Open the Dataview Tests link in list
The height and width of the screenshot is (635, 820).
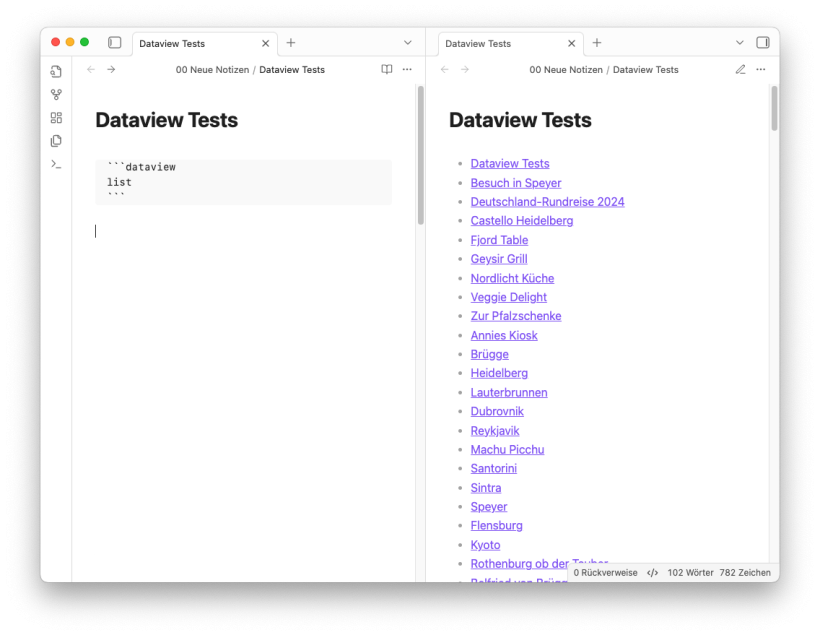tap(510, 164)
